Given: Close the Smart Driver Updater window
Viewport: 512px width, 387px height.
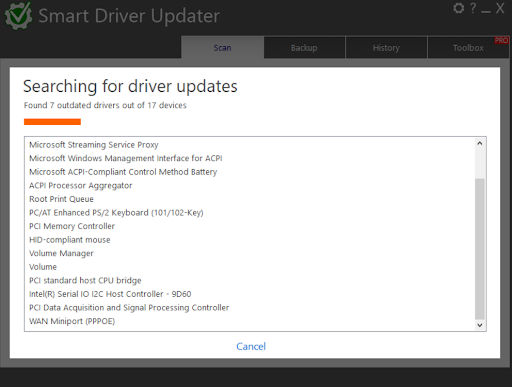Looking at the screenshot, I should coord(500,8).
